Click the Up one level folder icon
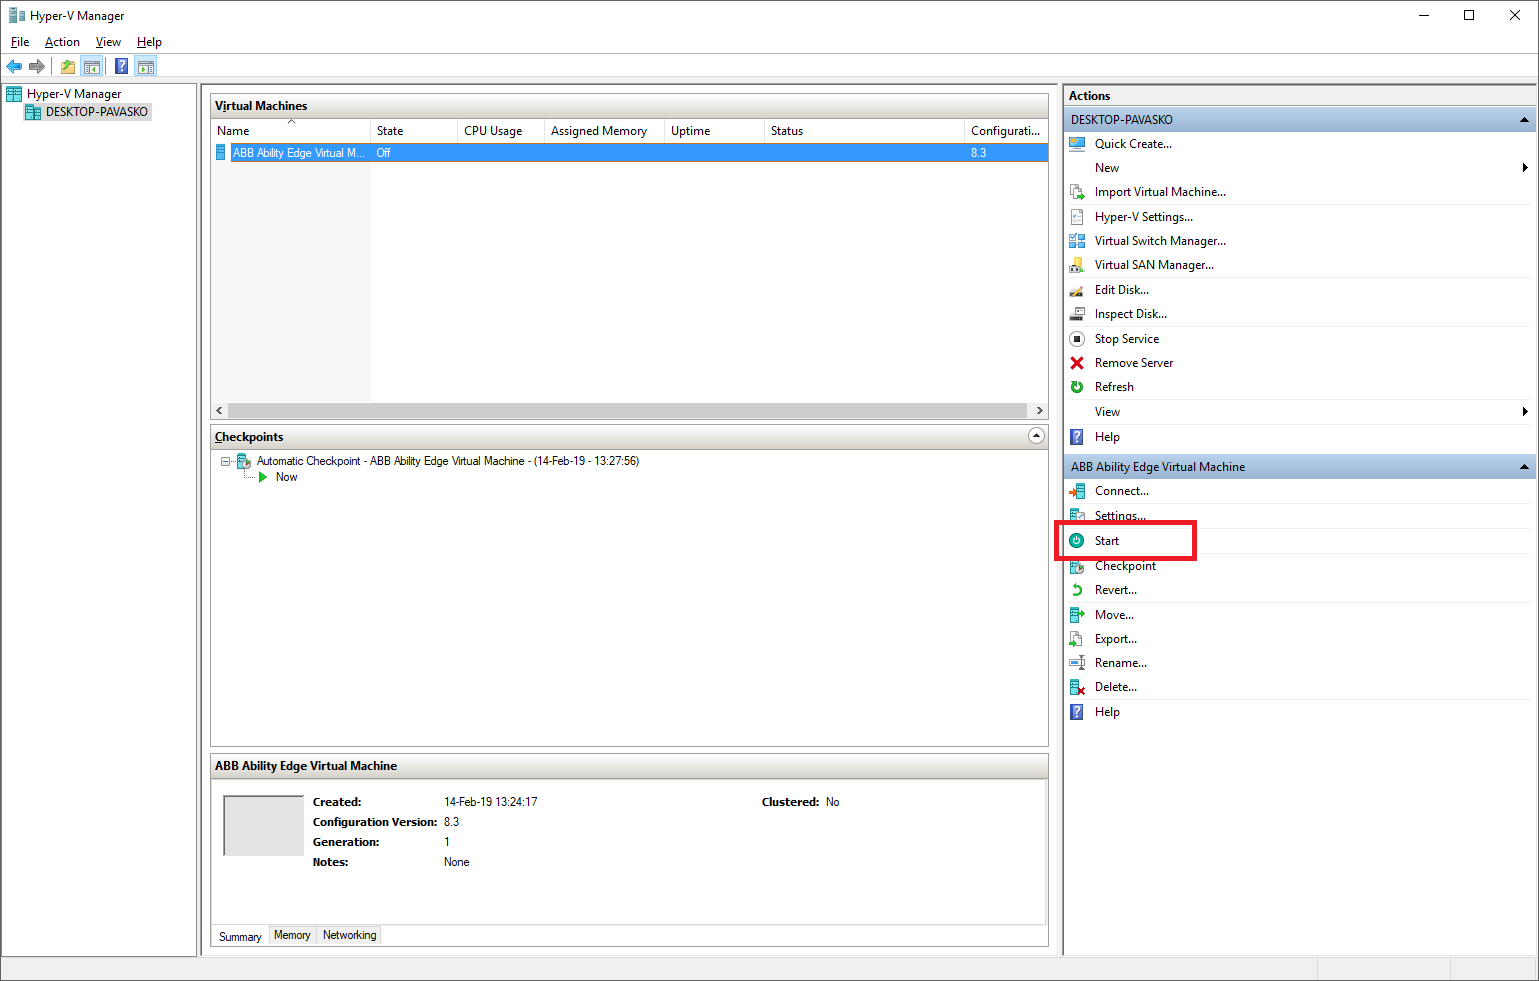 click(68, 67)
